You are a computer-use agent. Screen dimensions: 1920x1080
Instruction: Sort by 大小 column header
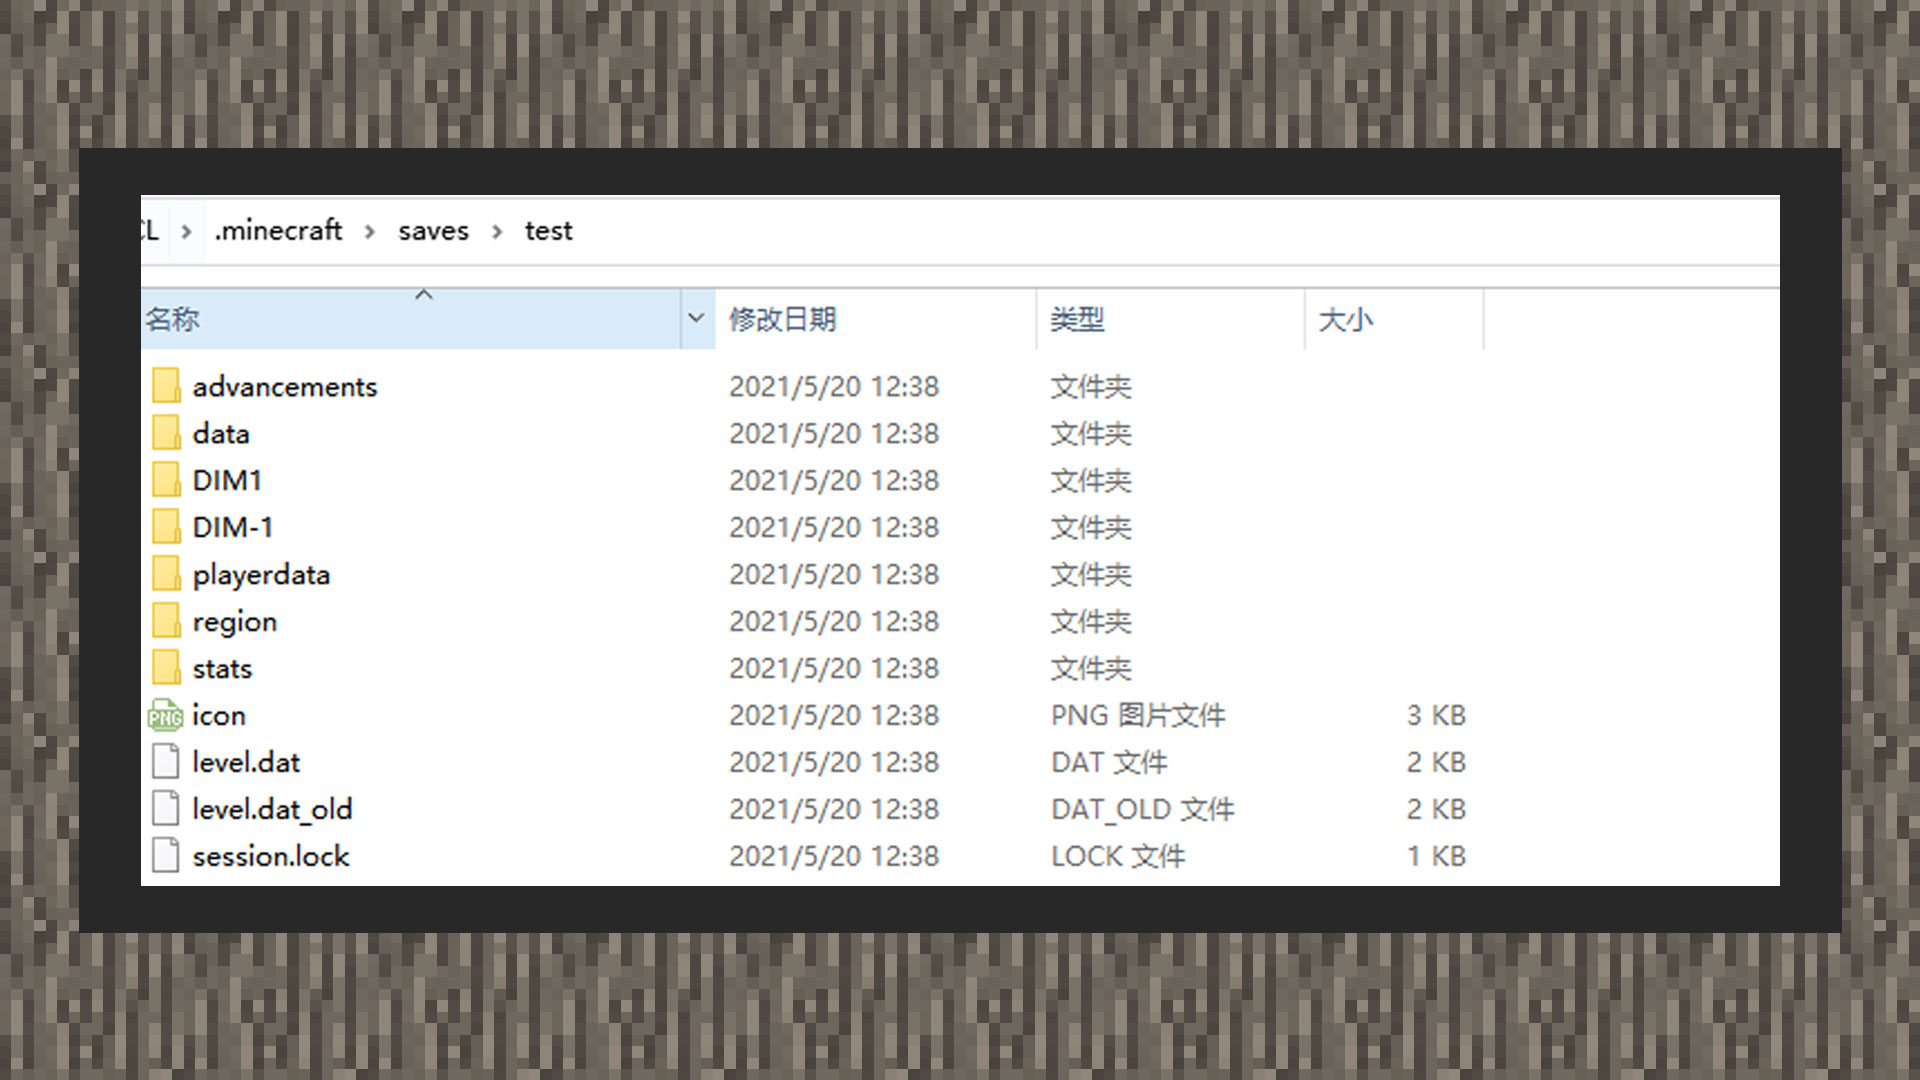click(x=1394, y=319)
